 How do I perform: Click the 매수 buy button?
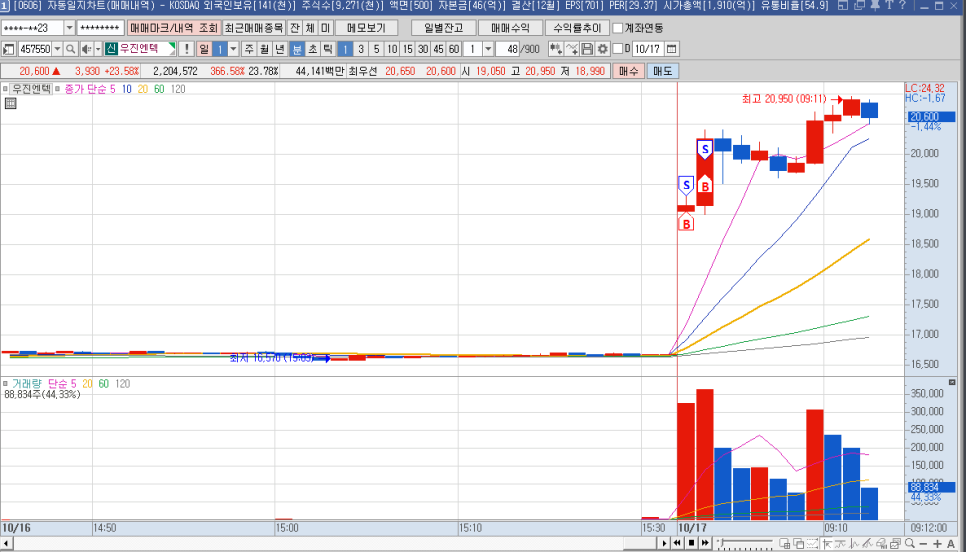point(628,71)
